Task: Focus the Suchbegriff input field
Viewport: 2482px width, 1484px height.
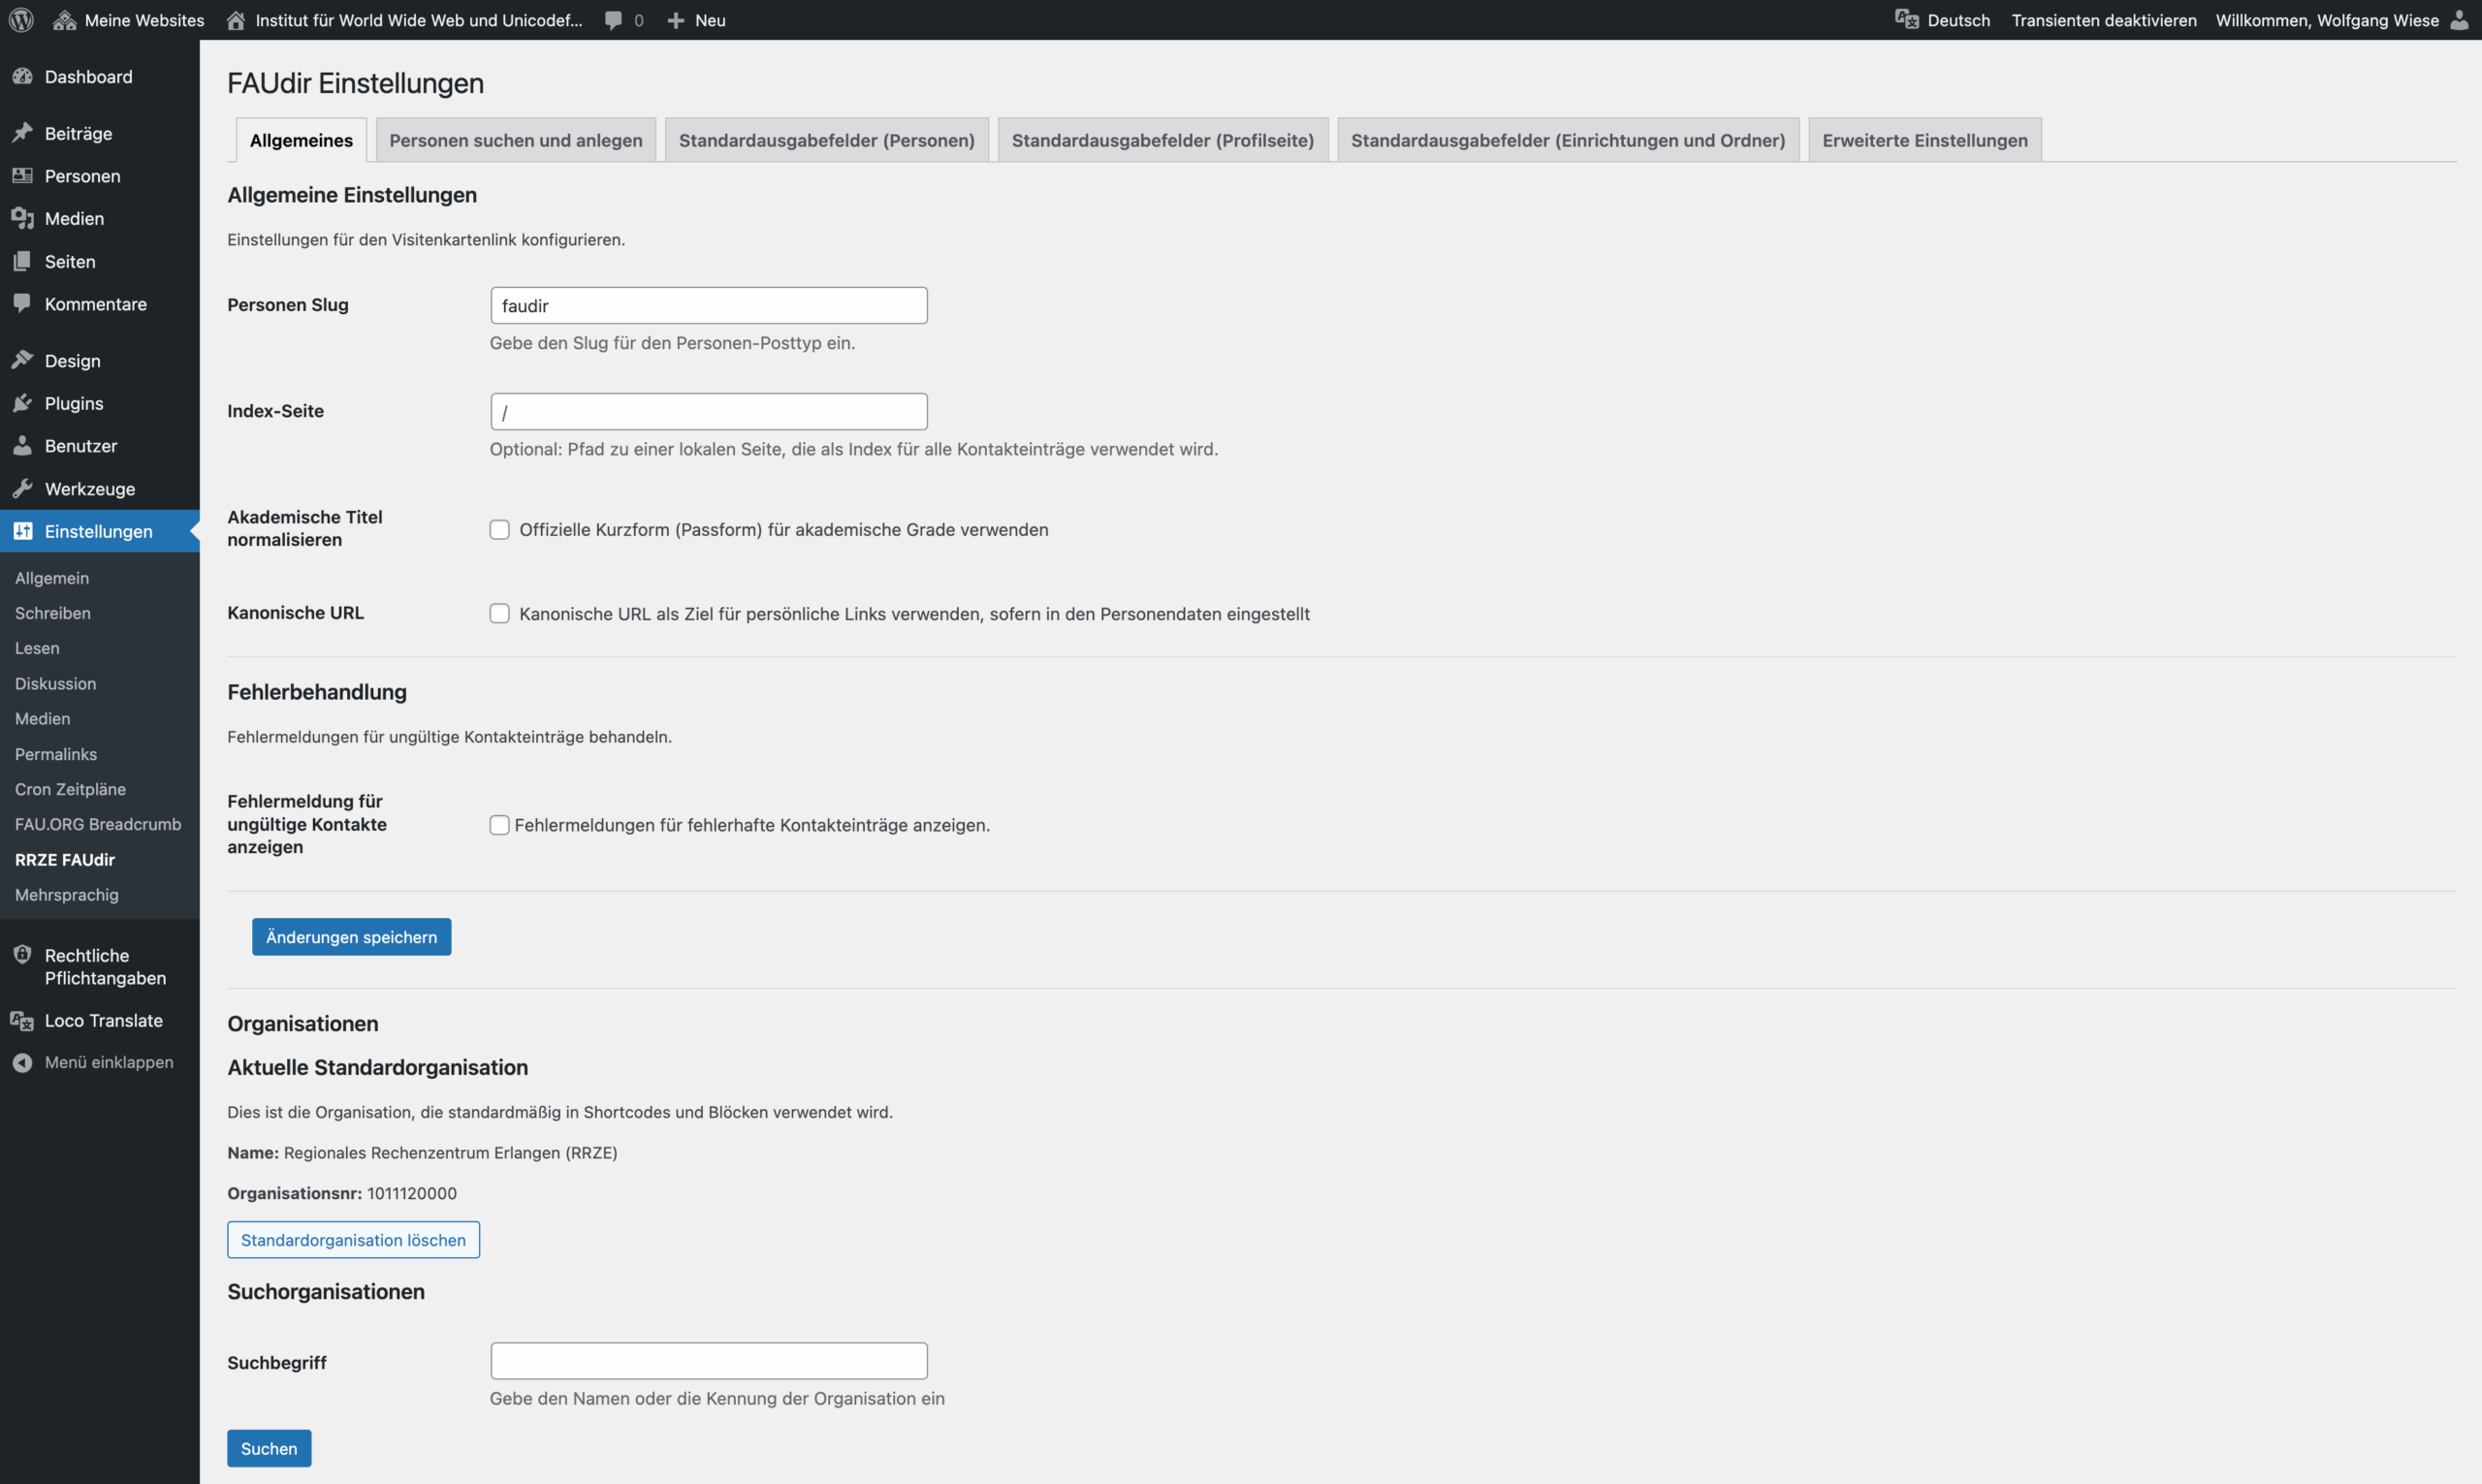Action: click(x=709, y=1361)
